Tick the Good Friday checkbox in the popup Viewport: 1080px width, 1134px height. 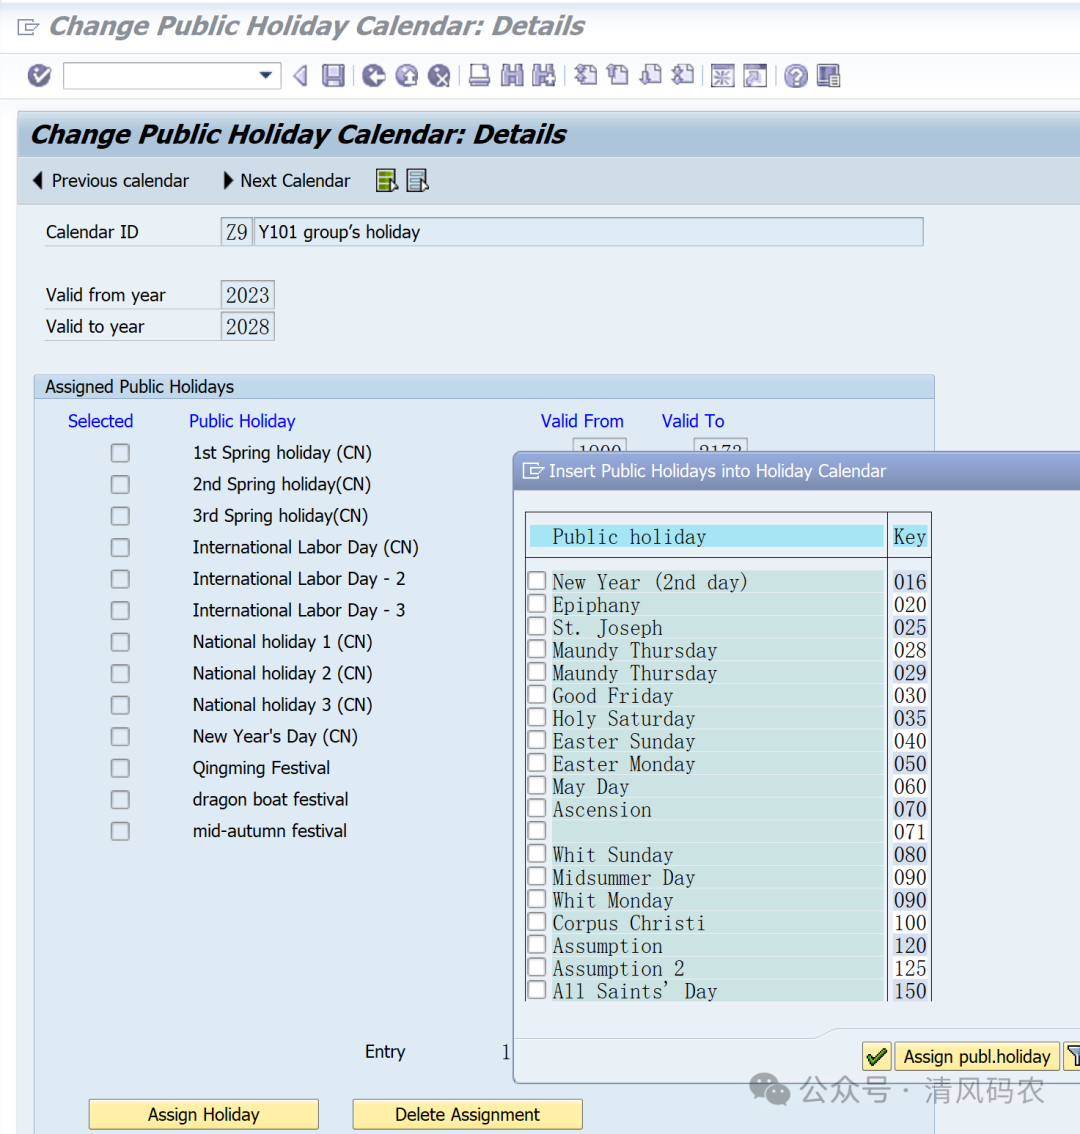pos(537,696)
